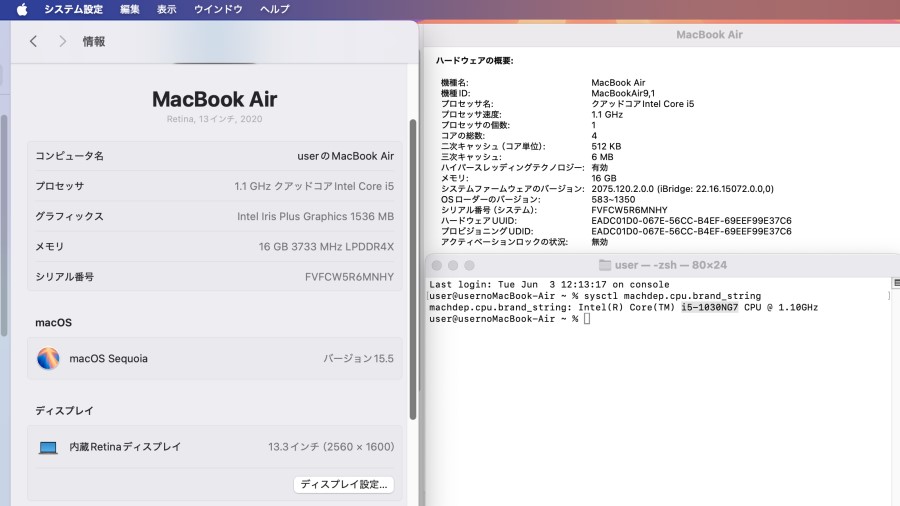Click the Terminal command prompt cursor
The height and width of the screenshot is (506, 900).
(587, 319)
